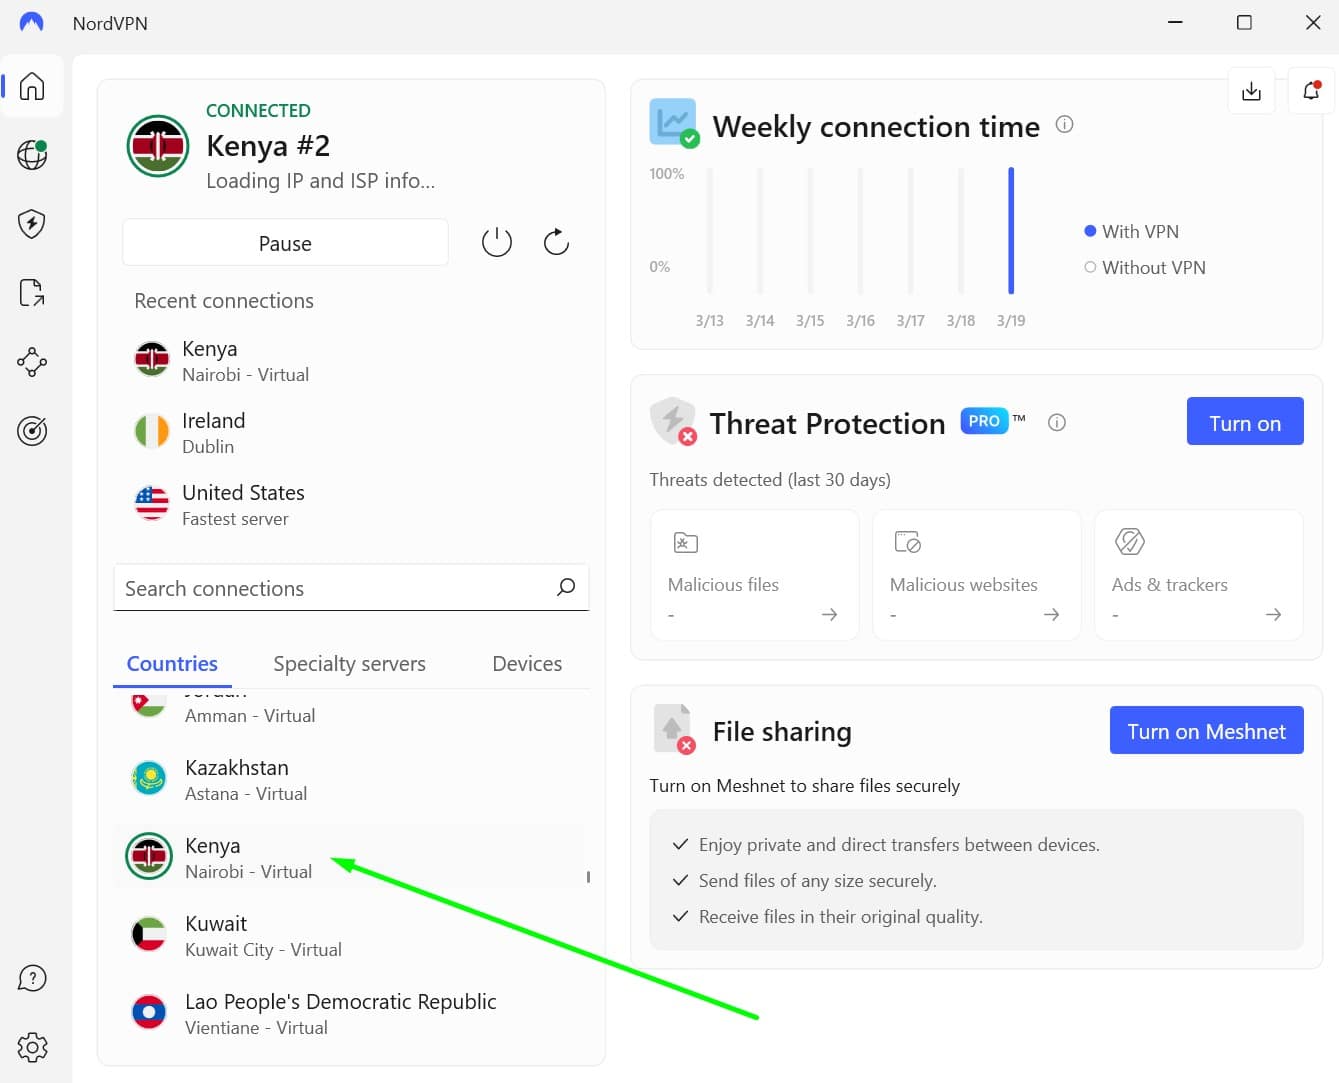Click Kenya flag in connected status
Viewport: 1339px width, 1083px height.
click(x=158, y=146)
